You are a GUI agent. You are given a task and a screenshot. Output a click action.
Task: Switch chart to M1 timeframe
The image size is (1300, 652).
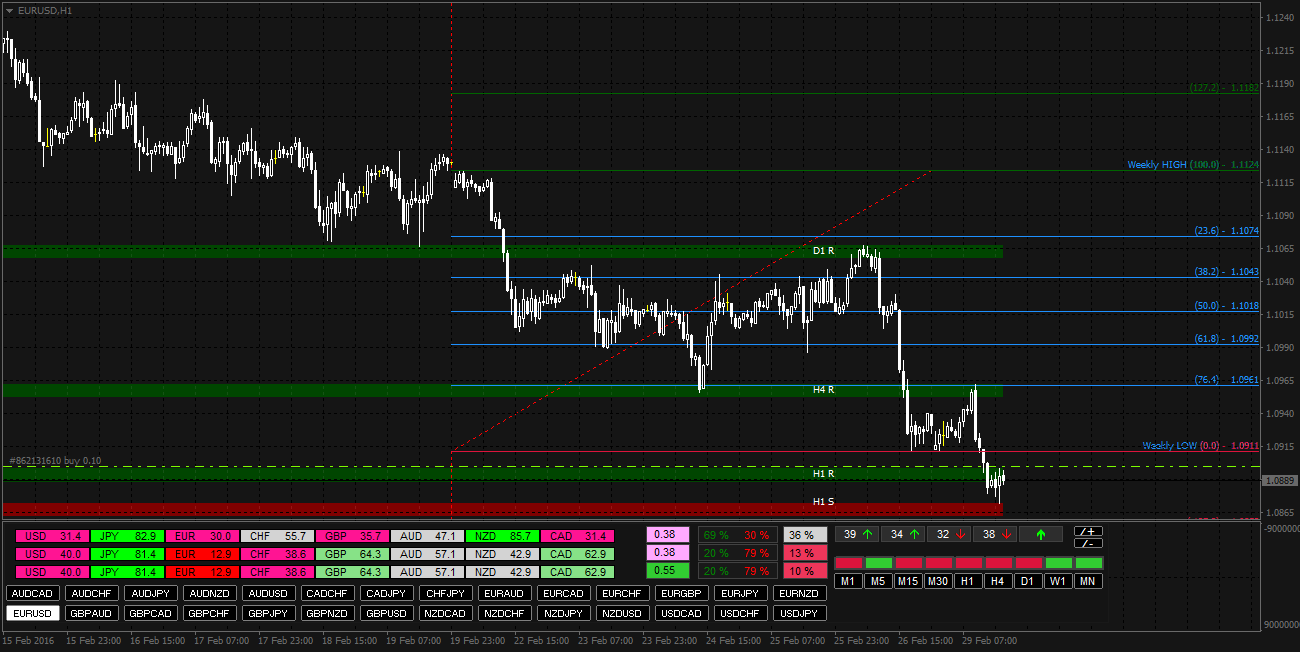click(x=848, y=581)
